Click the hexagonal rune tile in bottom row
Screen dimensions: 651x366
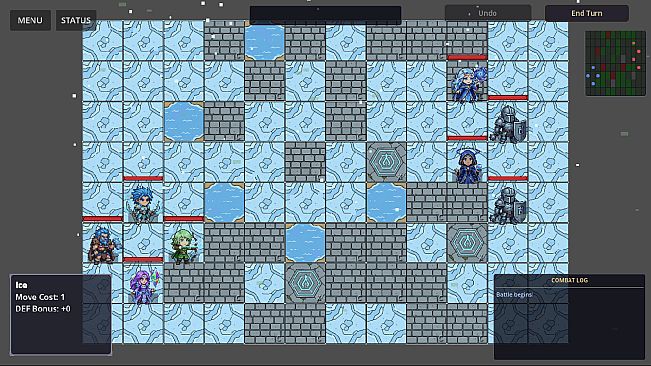pyautogui.click(x=305, y=284)
